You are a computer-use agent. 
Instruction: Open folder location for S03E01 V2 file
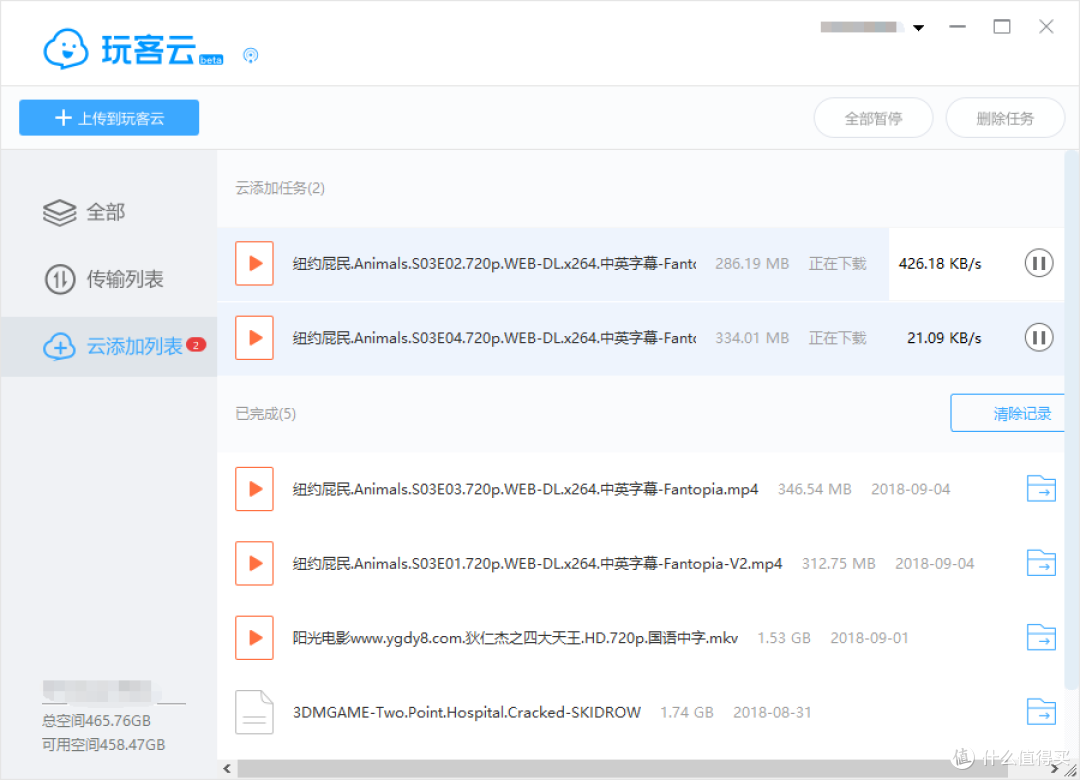pos(1041,564)
